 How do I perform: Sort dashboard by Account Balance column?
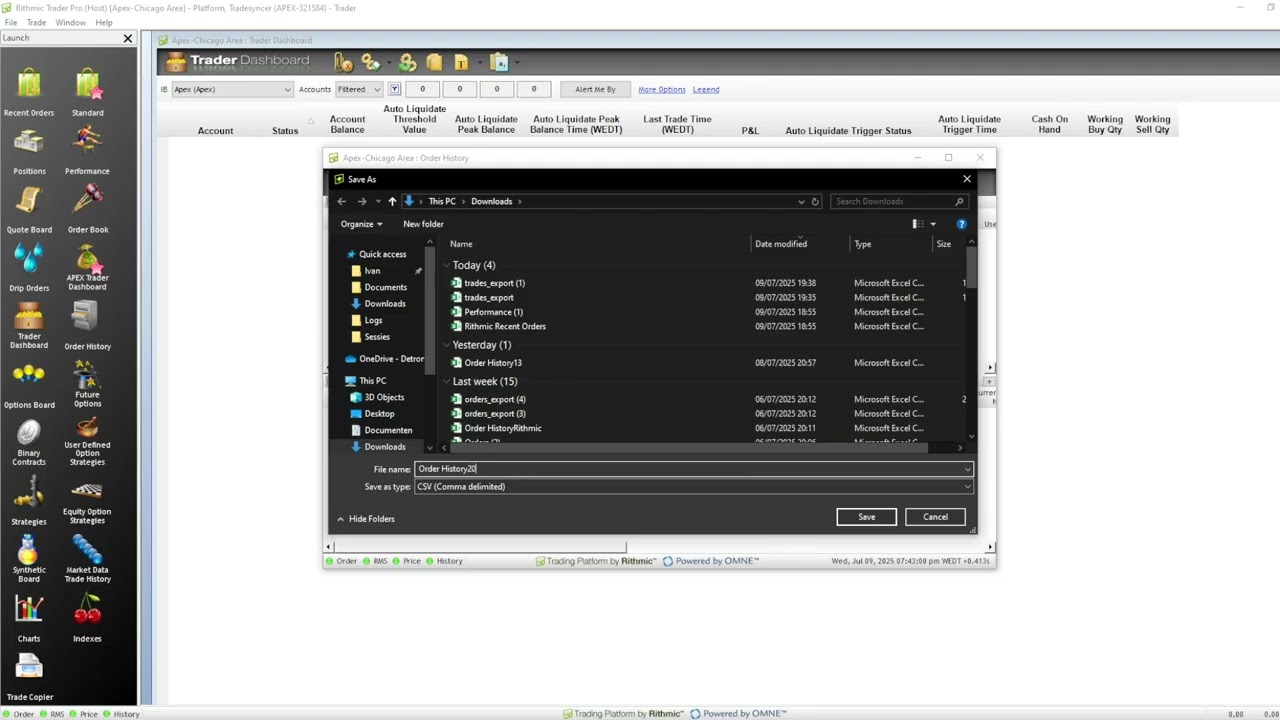[x=347, y=124]
